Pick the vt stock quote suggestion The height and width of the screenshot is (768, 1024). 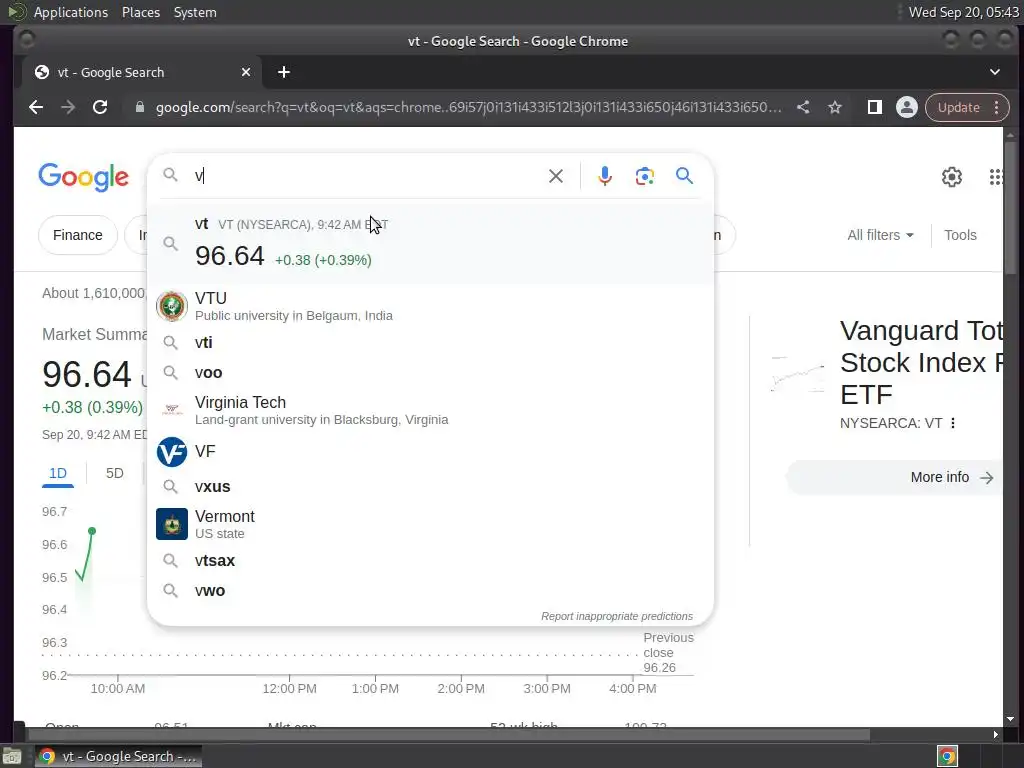point(430,243)
